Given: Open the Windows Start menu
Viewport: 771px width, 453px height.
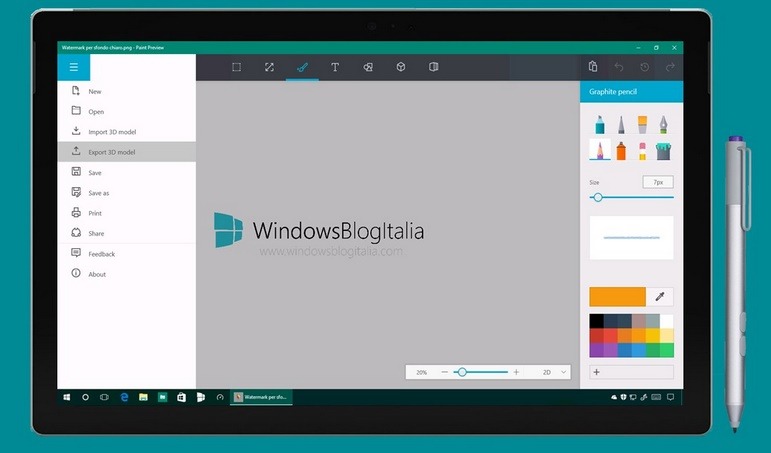Looking at the screenshot, I should (x=67, y=397).
